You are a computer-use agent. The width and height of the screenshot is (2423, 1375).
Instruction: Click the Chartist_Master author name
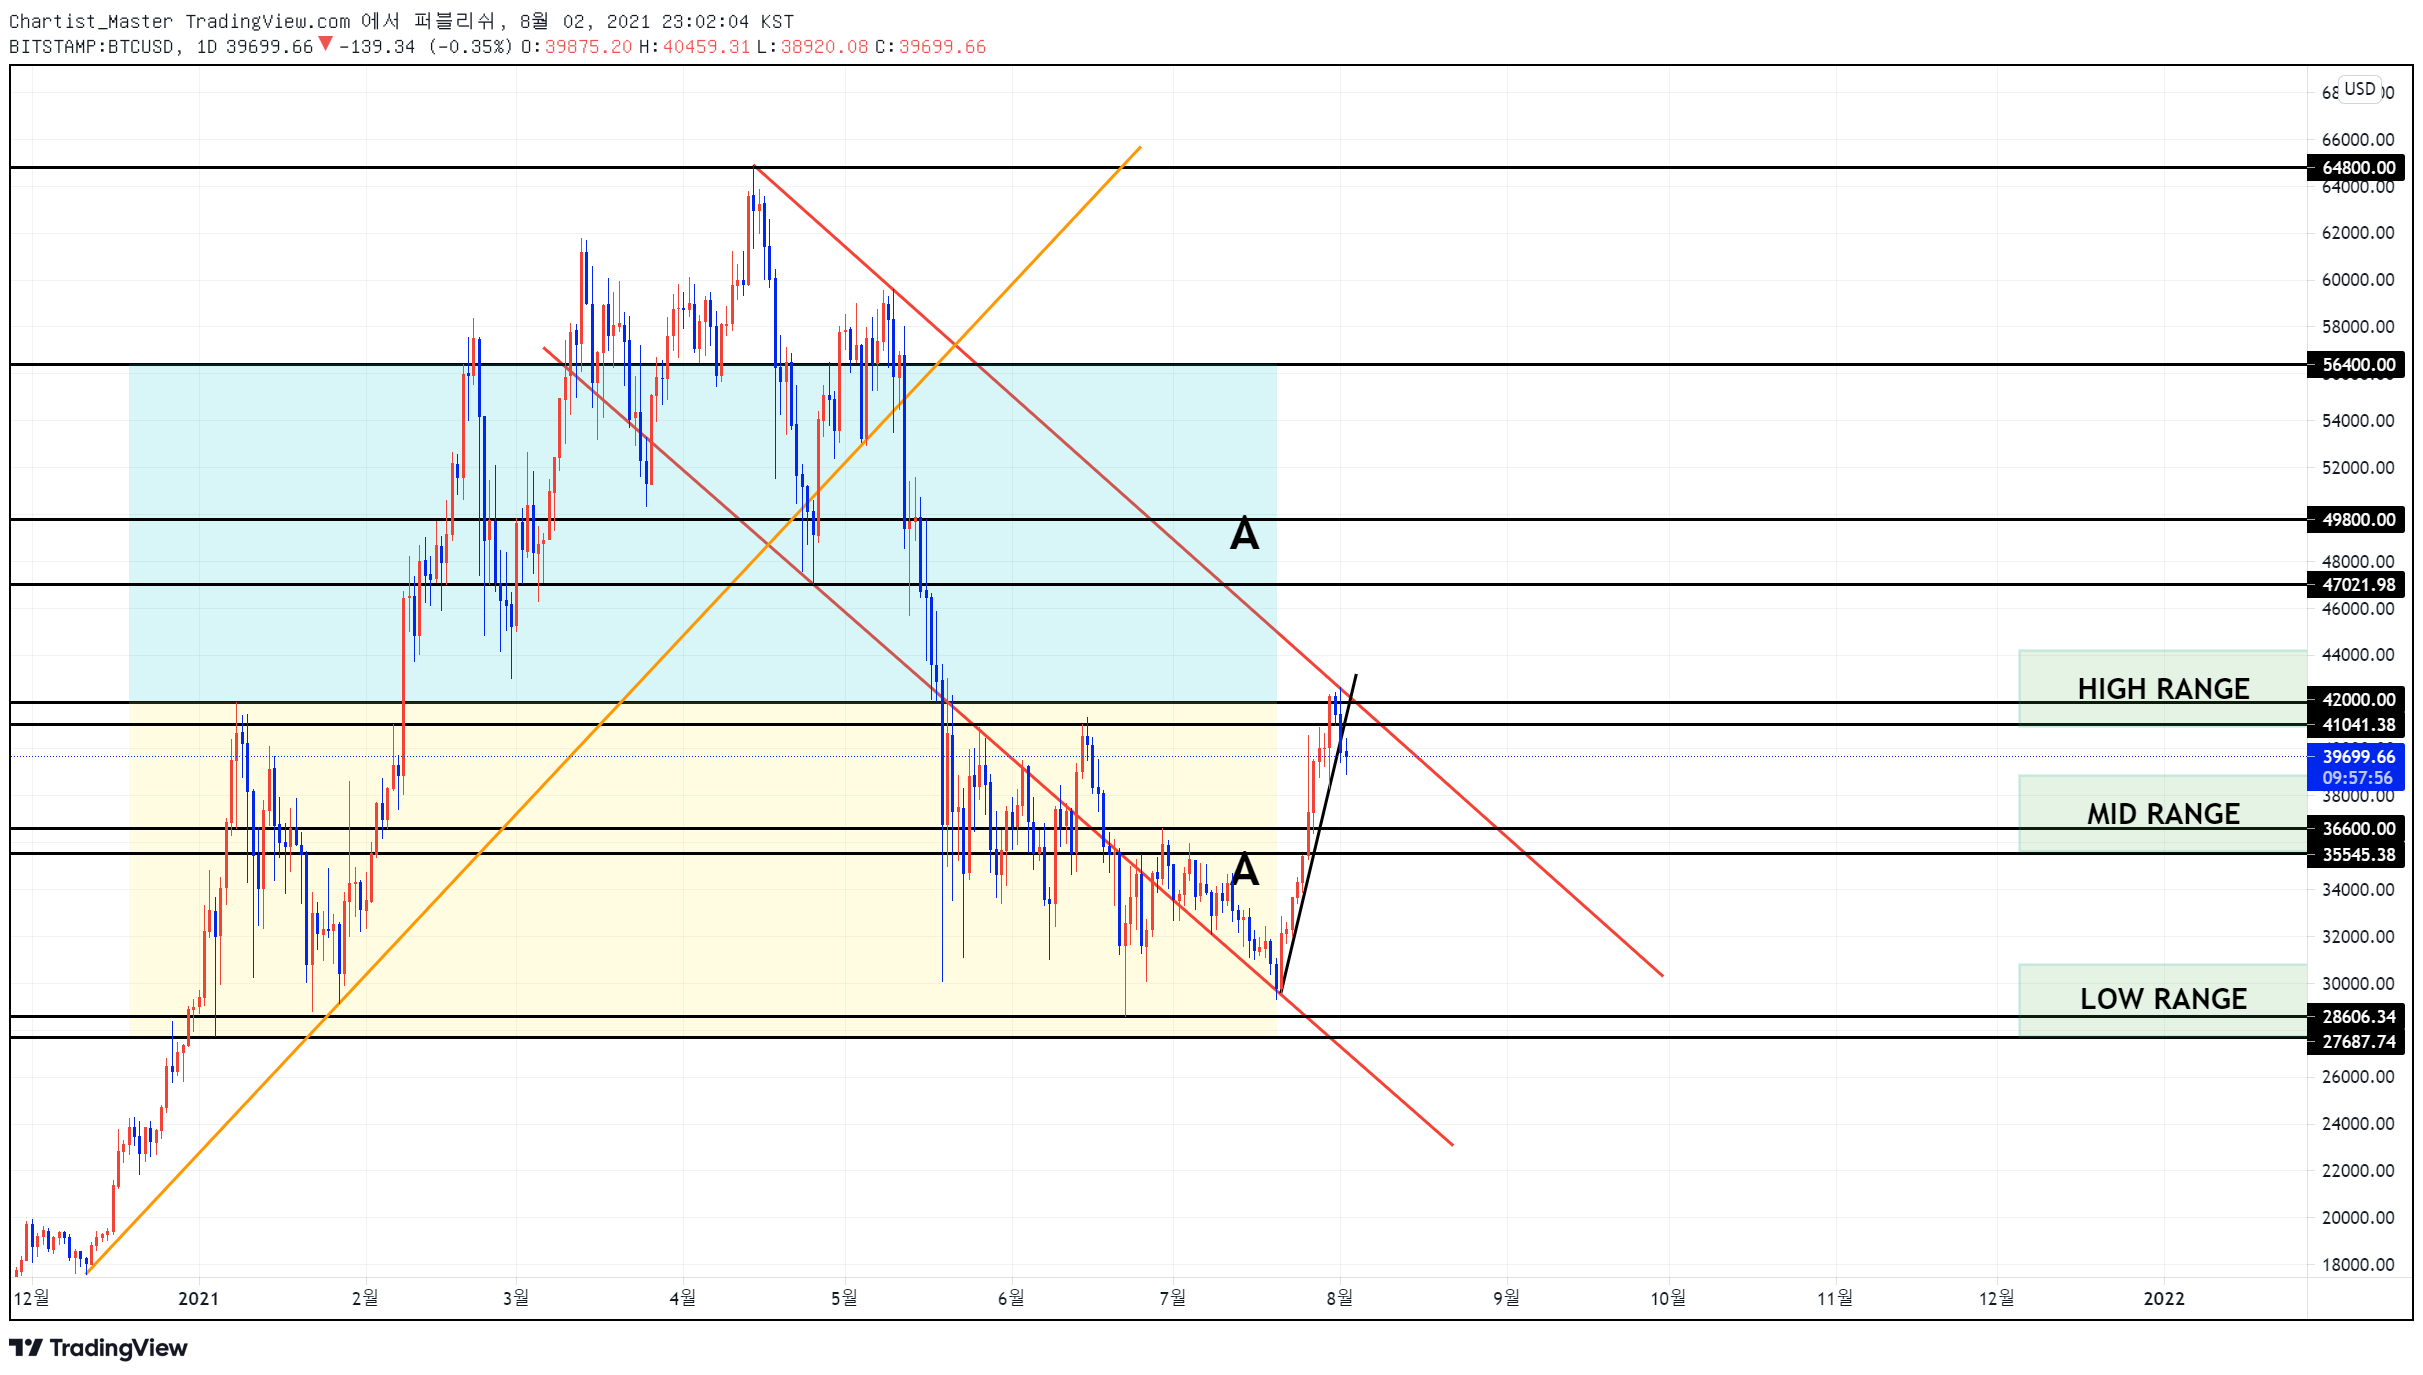[91, 21]
